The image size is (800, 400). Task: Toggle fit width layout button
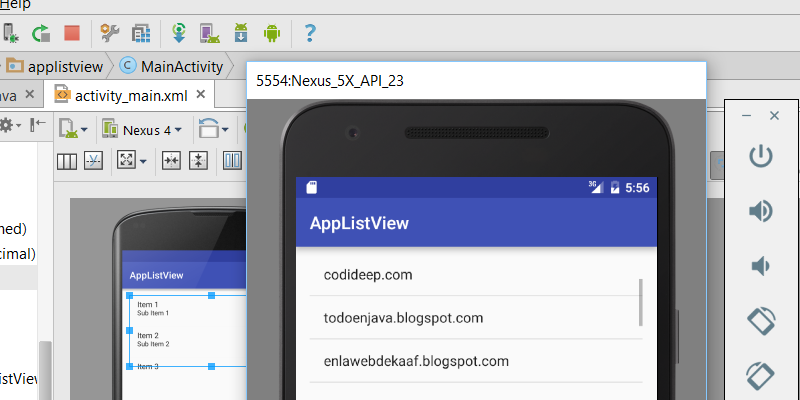click(171, 161)
